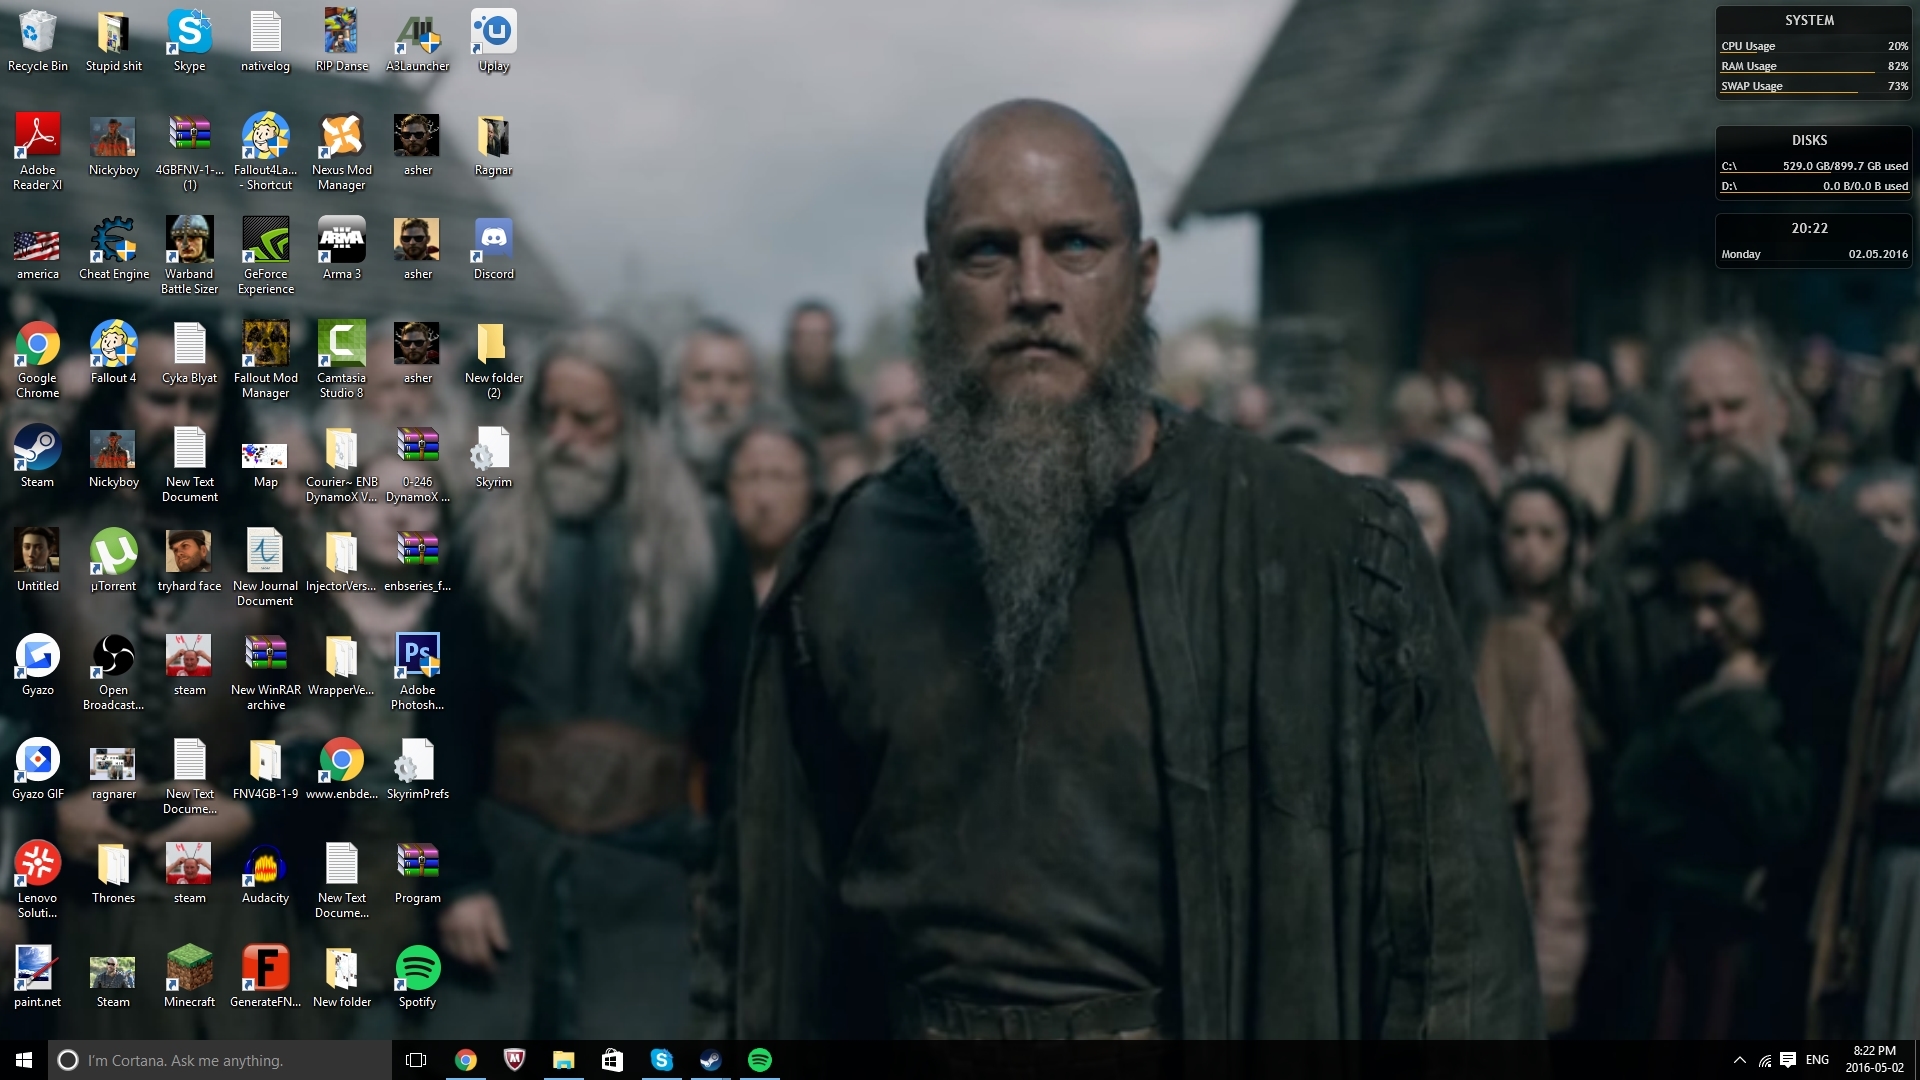Select the Arma 3 shortcut
1920x1080 pixels.
pos(341,250)
